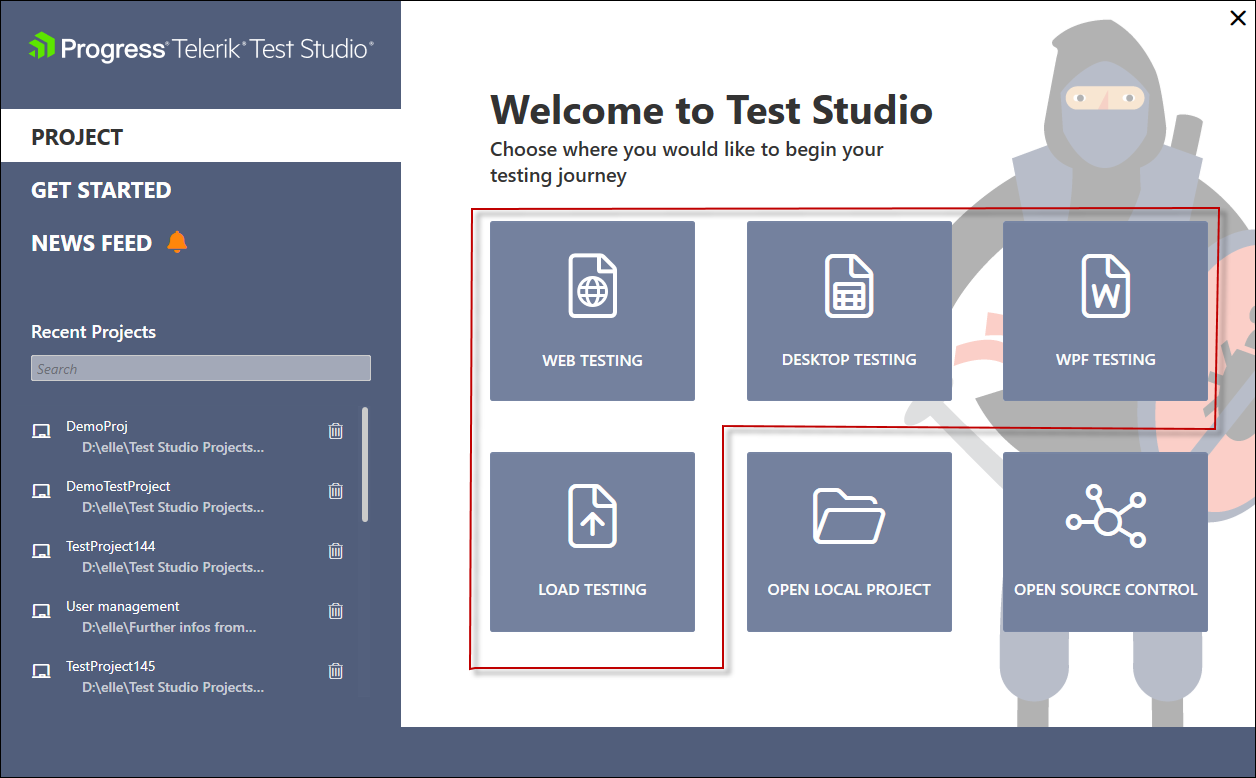The image size is (1256, 778).
Task: Choose the LOAD TESTING label
Action: (593, 590)
